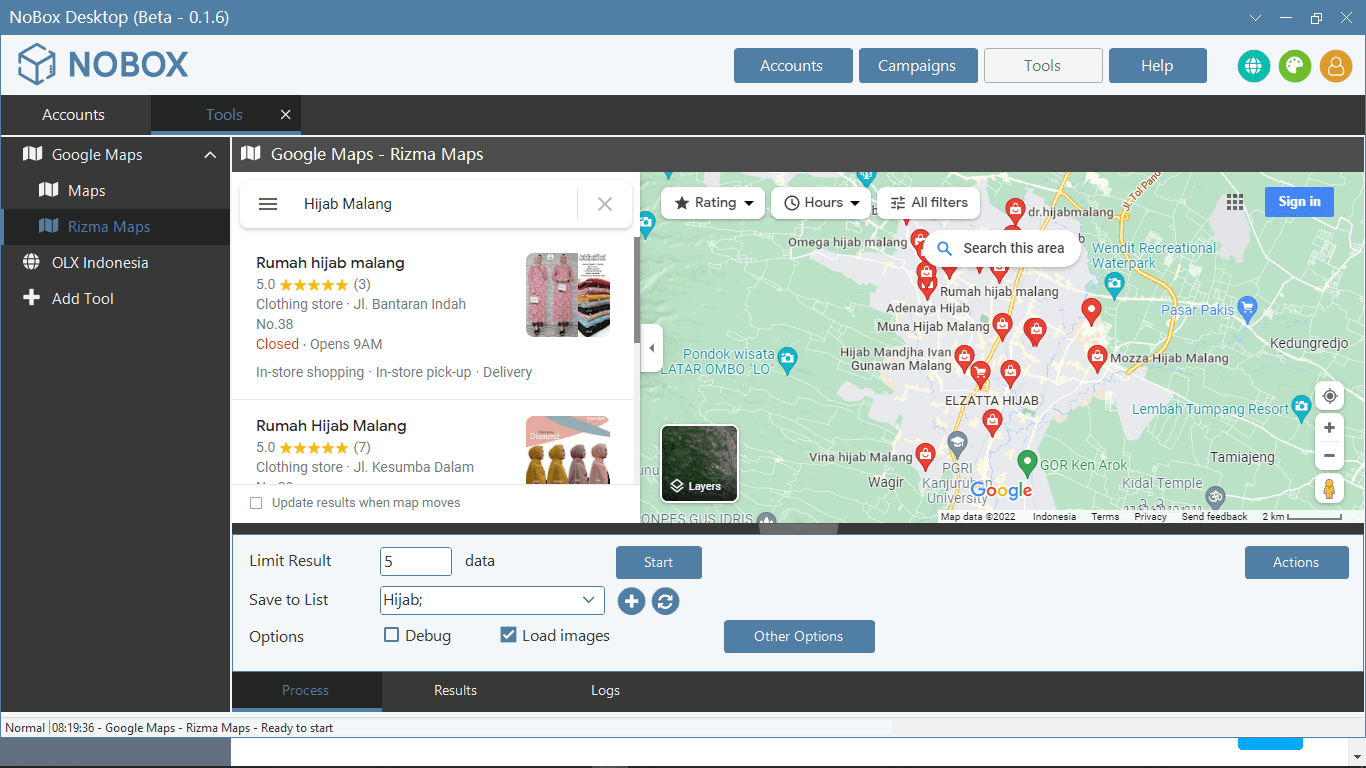Viewport: 1366px width, 768px height.
Task: Enable the Debug checkbox
Action: pyautogui.click(x=392, y=635)
